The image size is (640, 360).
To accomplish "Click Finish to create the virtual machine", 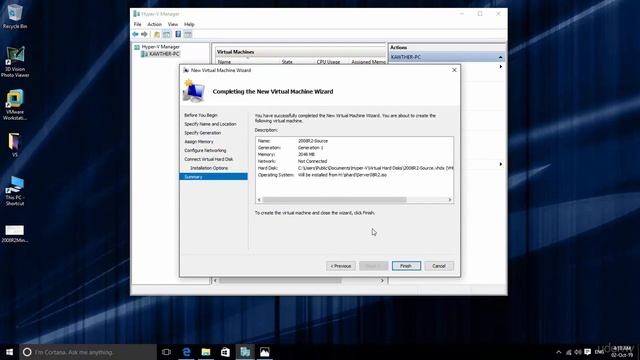I will click(406, 266).
